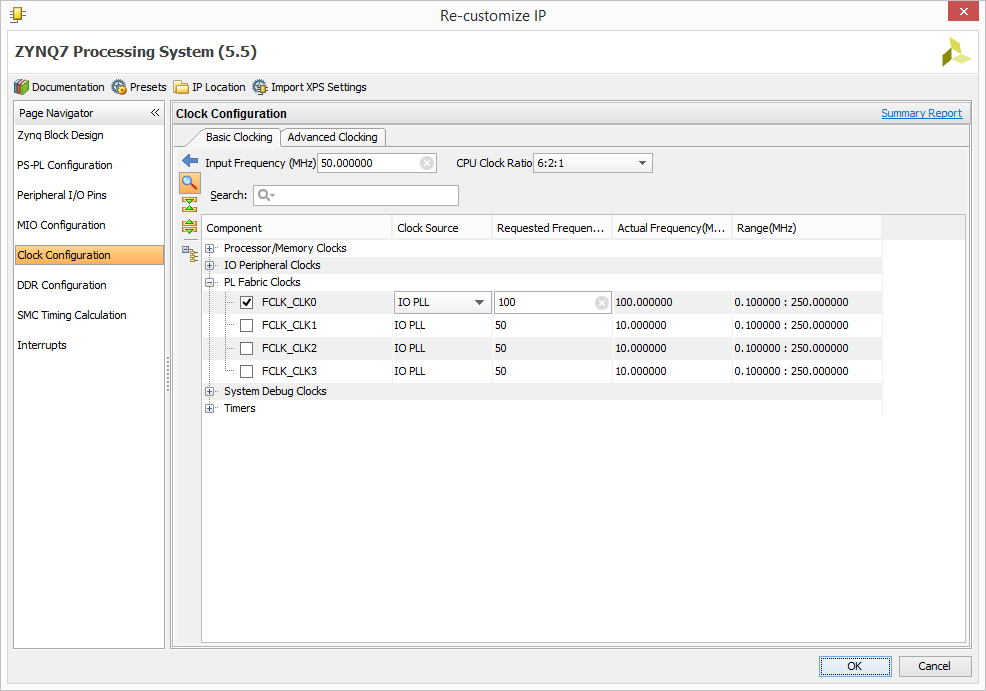This screenshot has height=691, width=986.
Task: Click the collapse all tree icon
Action: 189,204
